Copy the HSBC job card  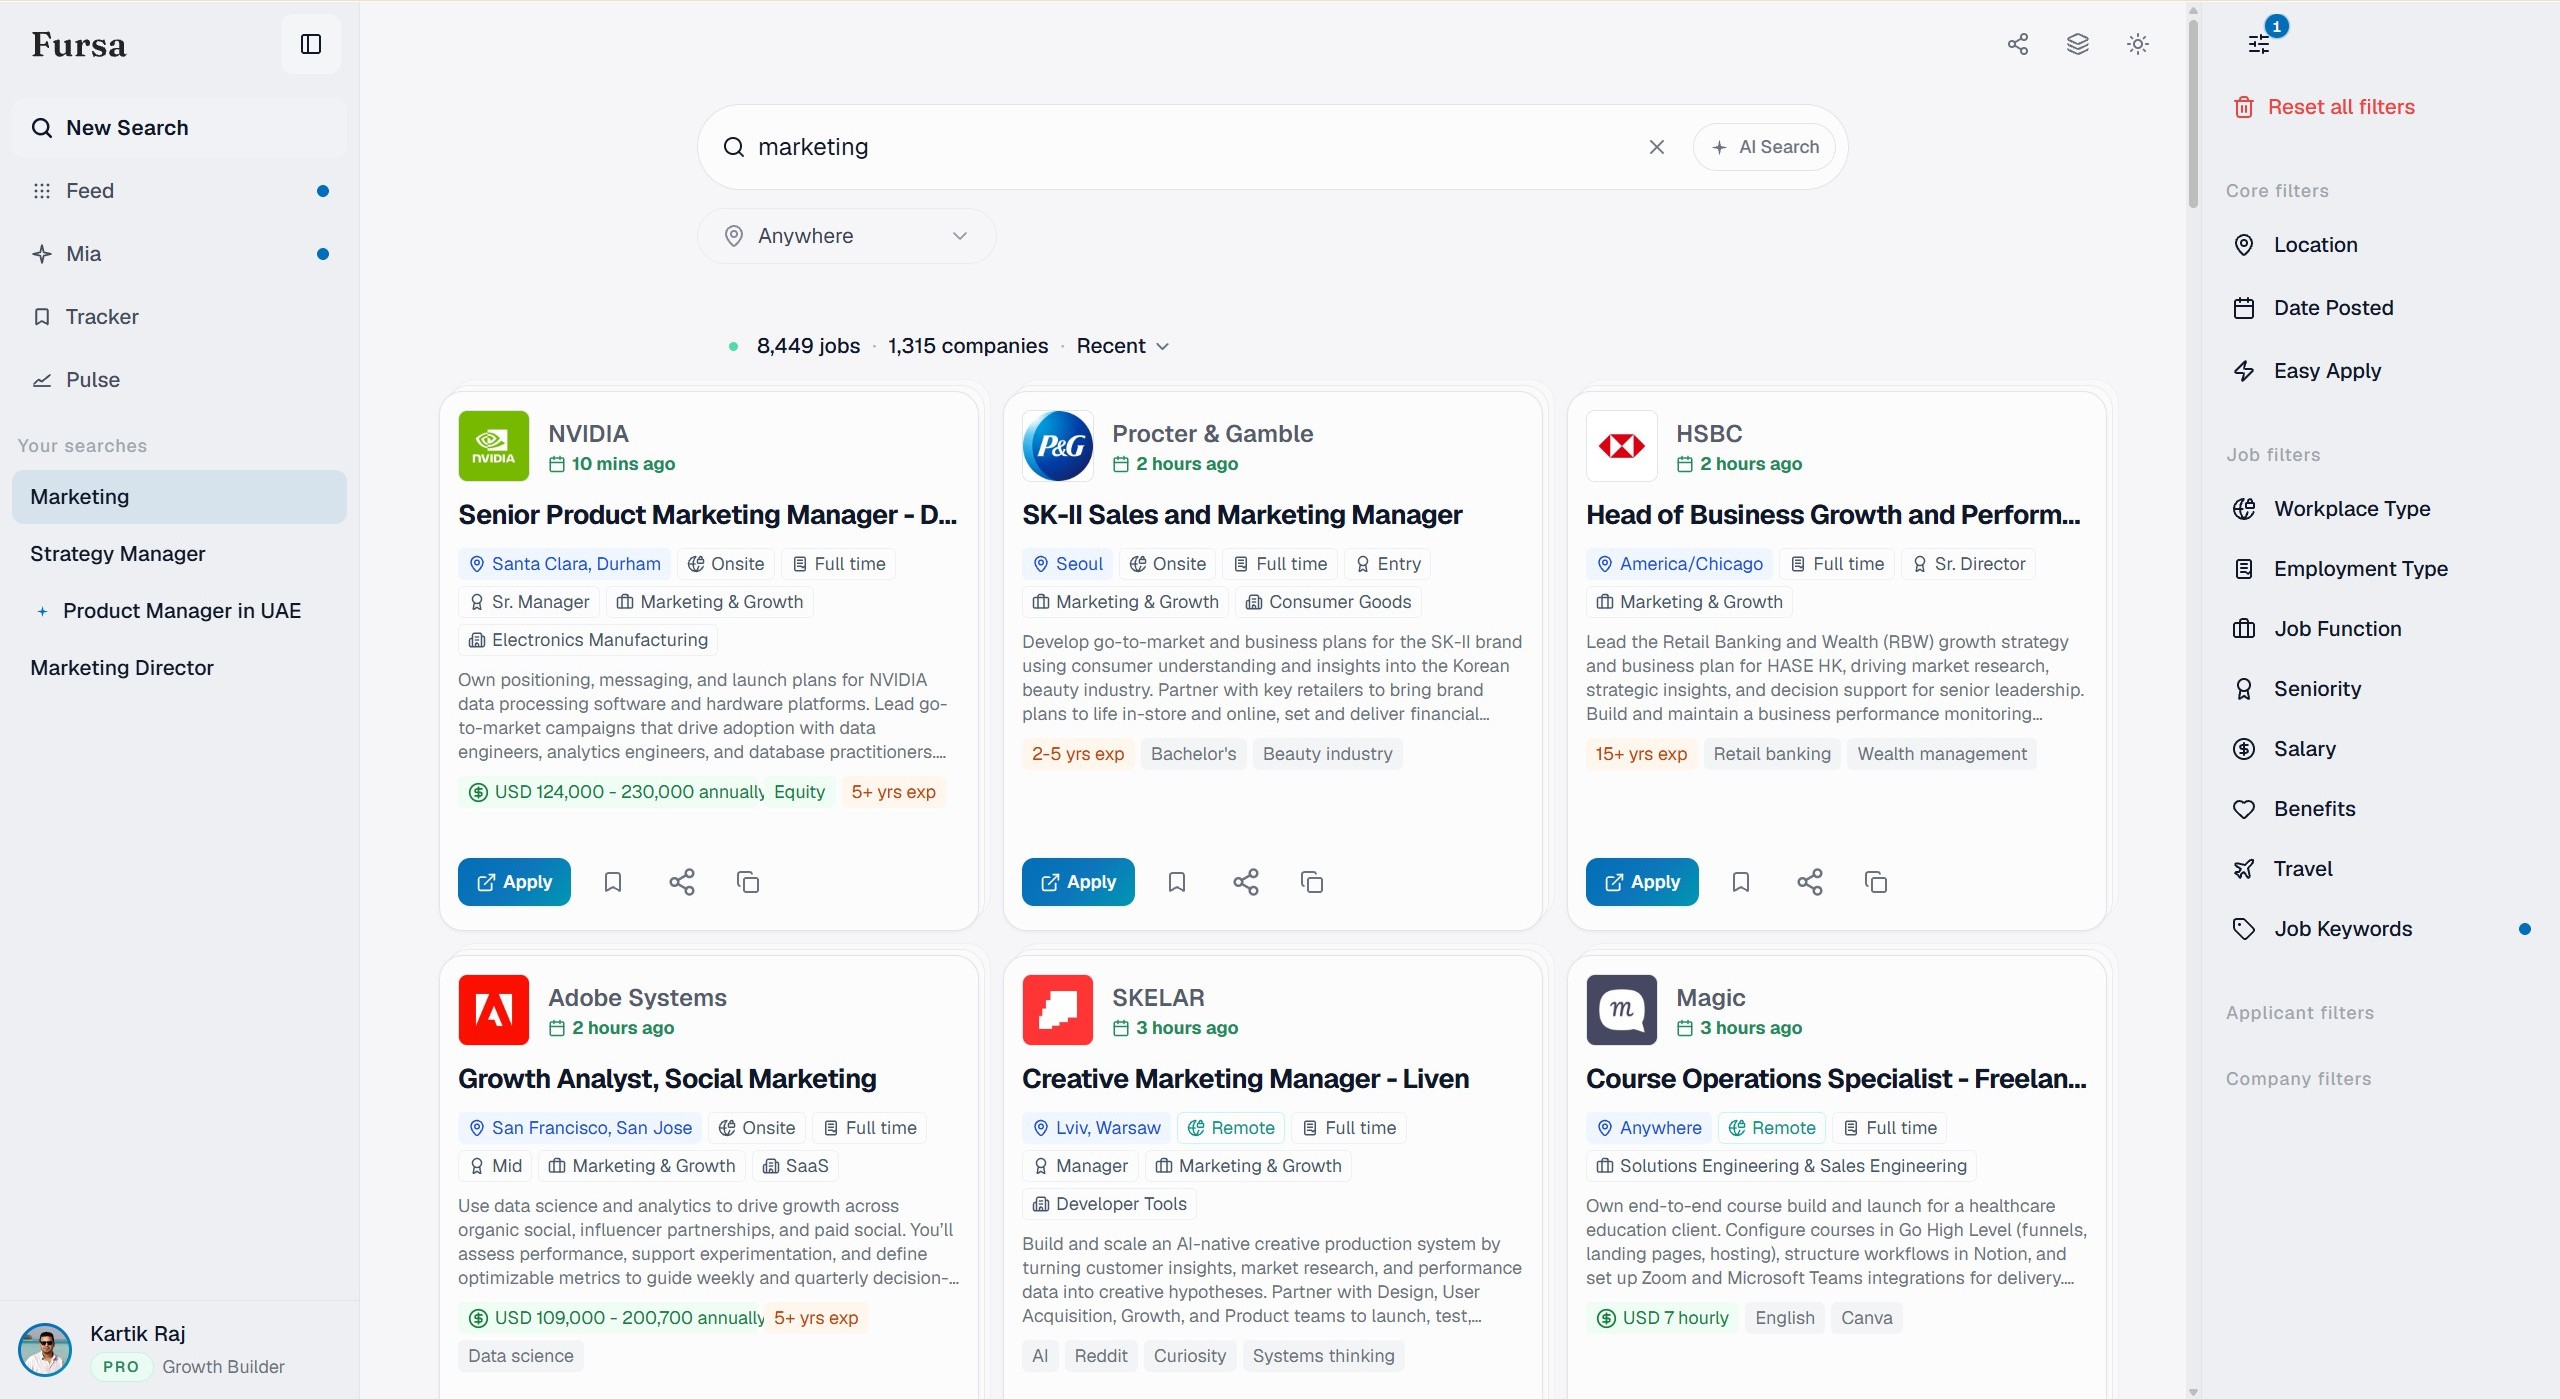1876,882
